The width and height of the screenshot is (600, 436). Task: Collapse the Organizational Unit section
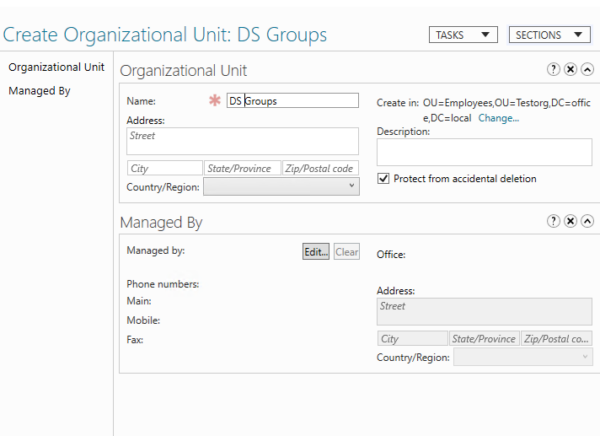click(x=587, y=70)
